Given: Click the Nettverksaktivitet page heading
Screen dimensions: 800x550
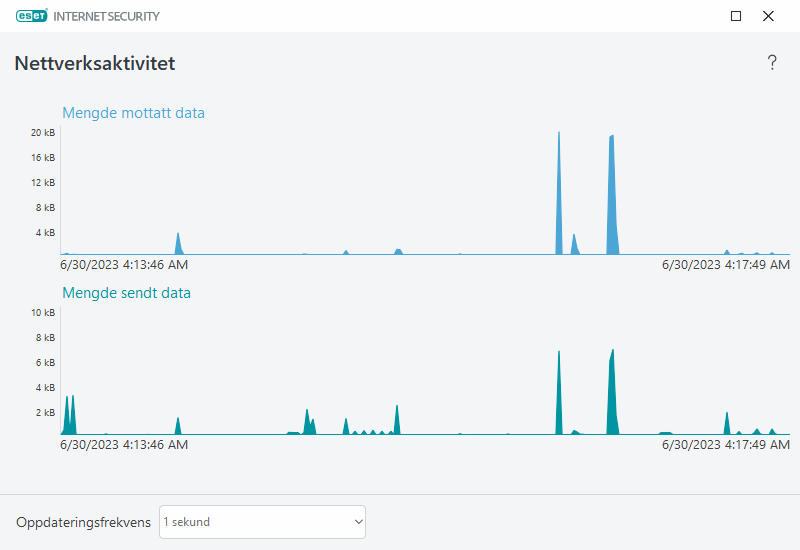Looking at the screenshot, I should click(95, 63).
